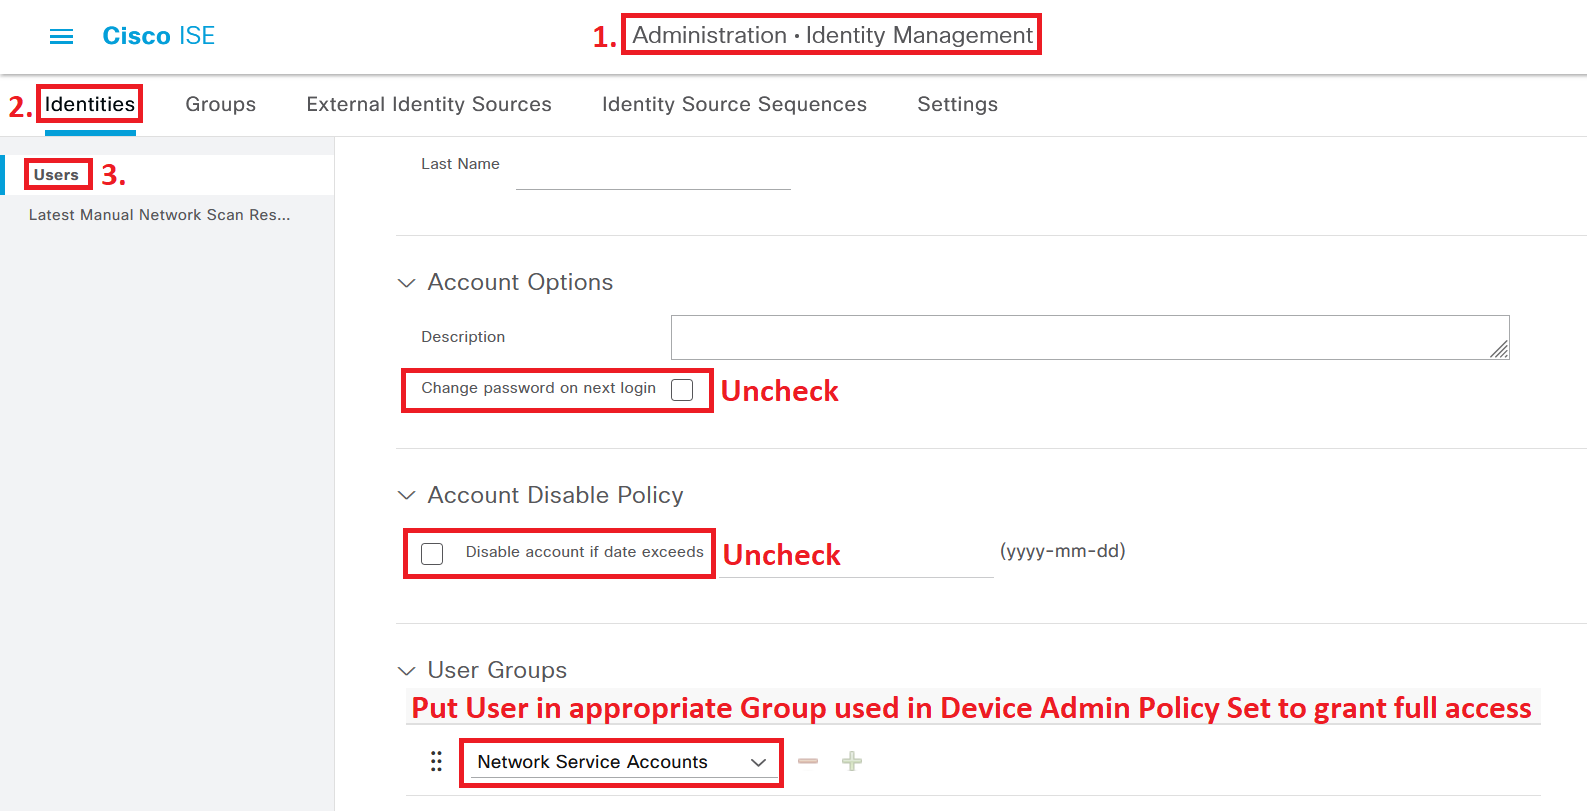Open the hamburger navigation menu
This screenshot has width=1587, height=811.
coord(61,37)
